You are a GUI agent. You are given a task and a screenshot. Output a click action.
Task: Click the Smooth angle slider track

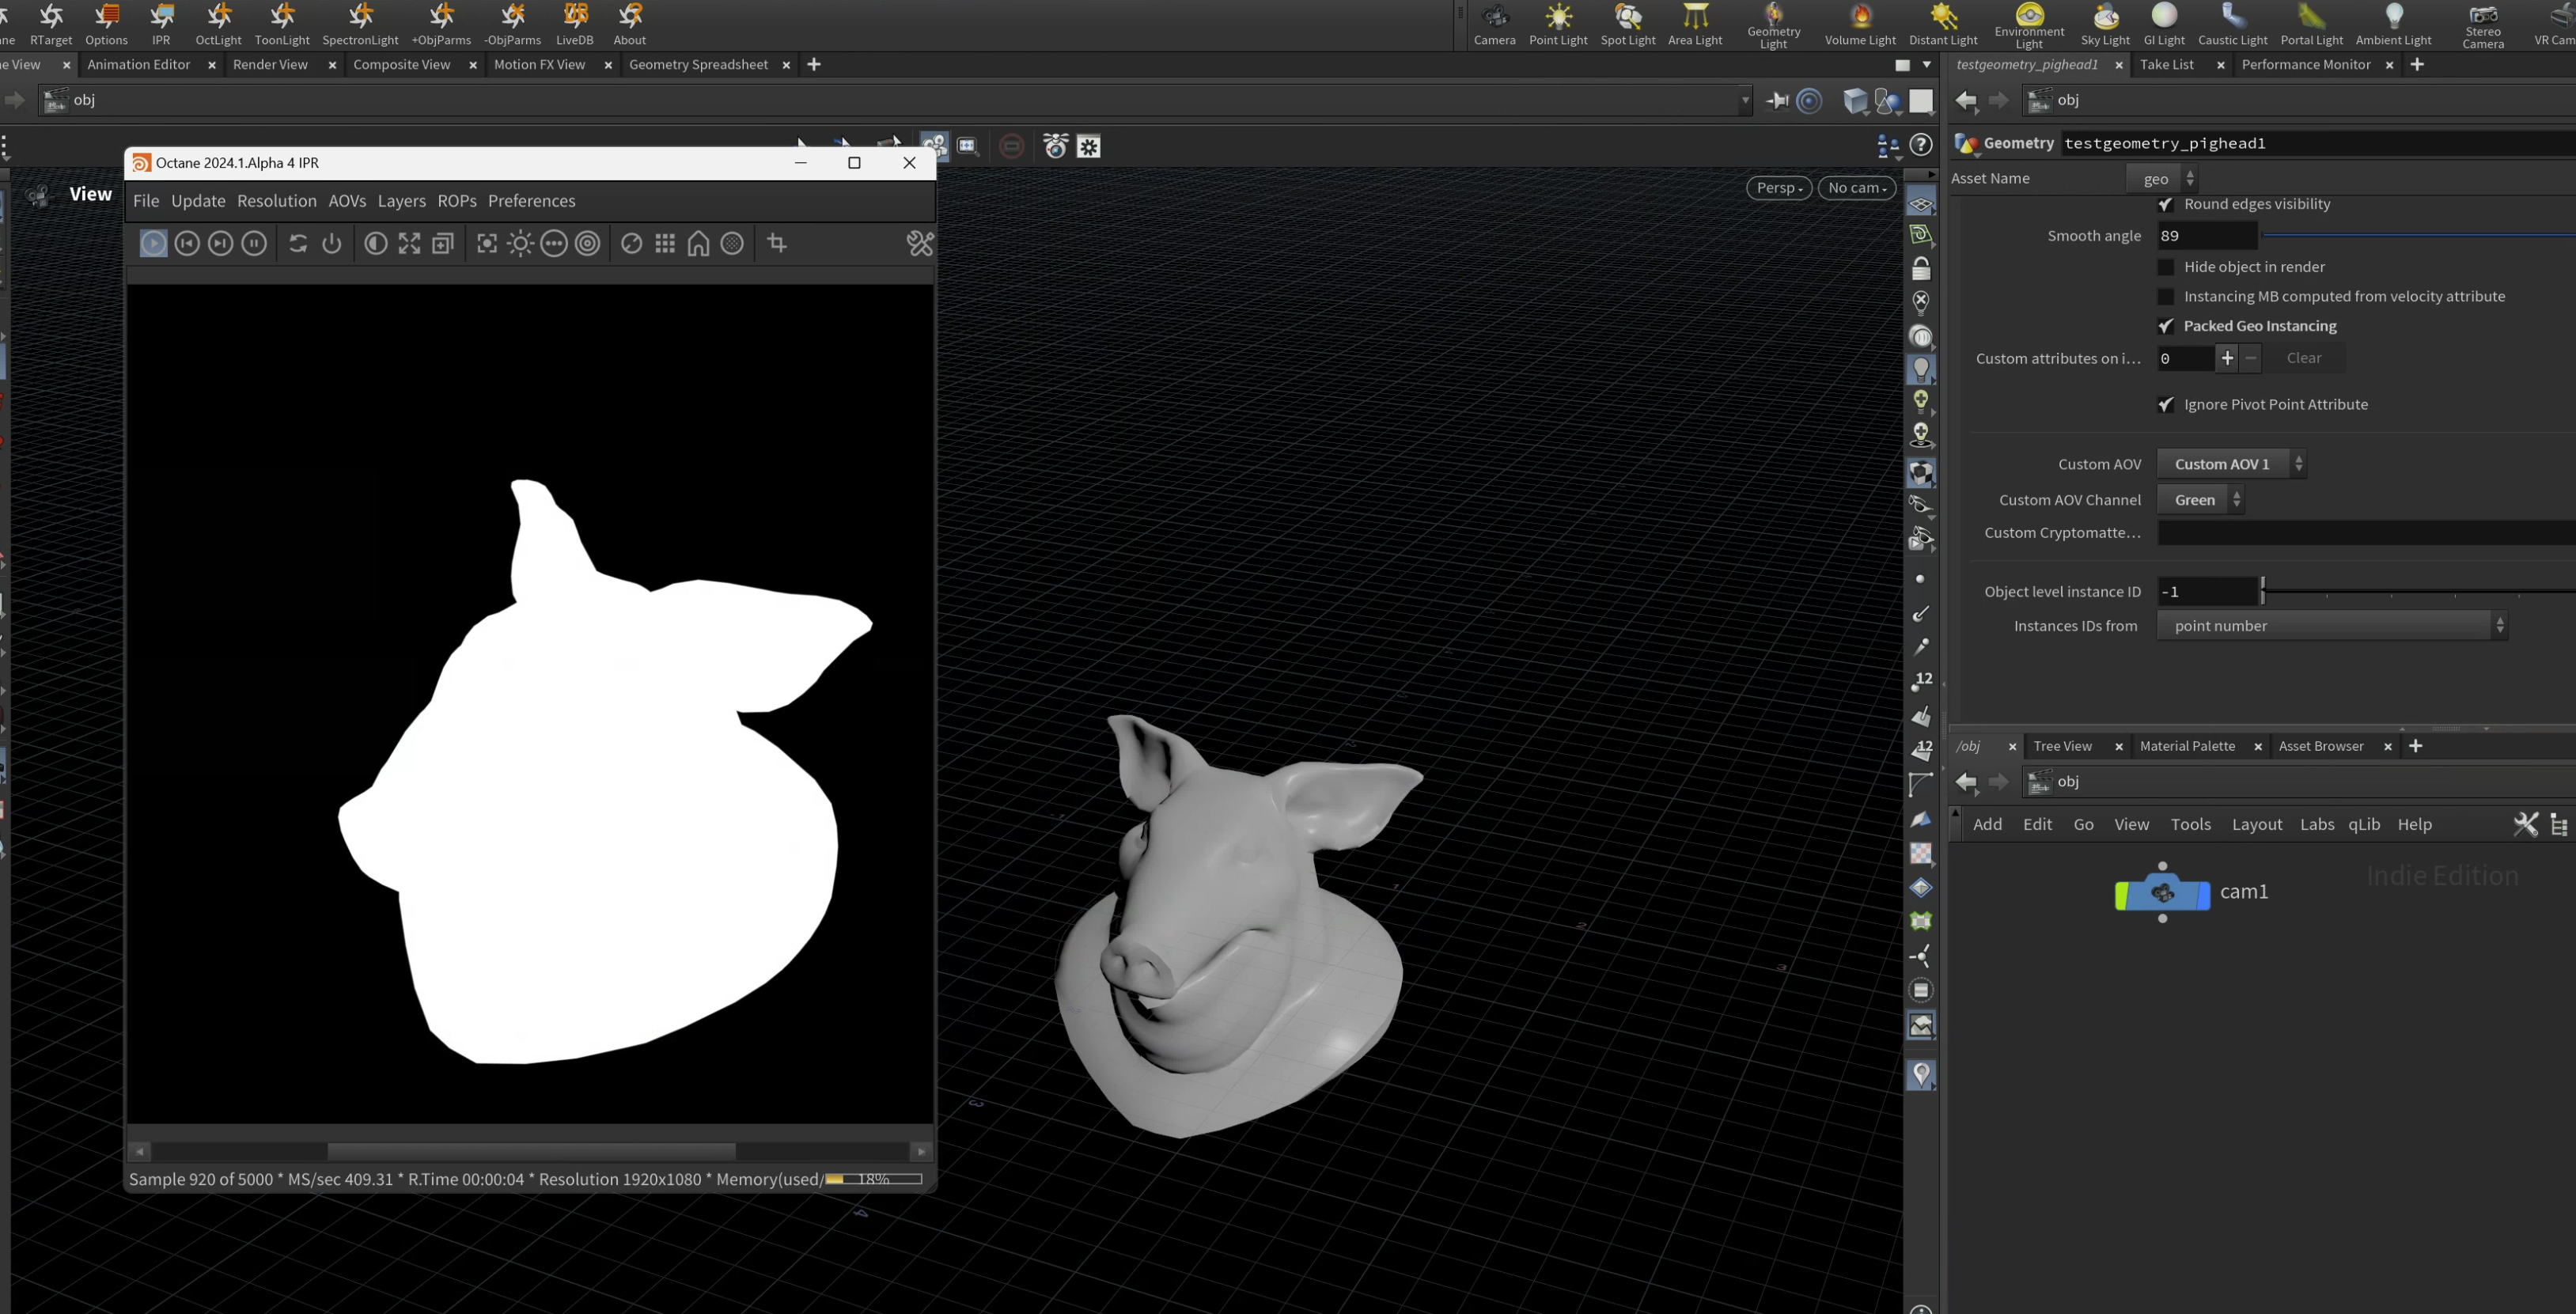(x=2419, y=236)
